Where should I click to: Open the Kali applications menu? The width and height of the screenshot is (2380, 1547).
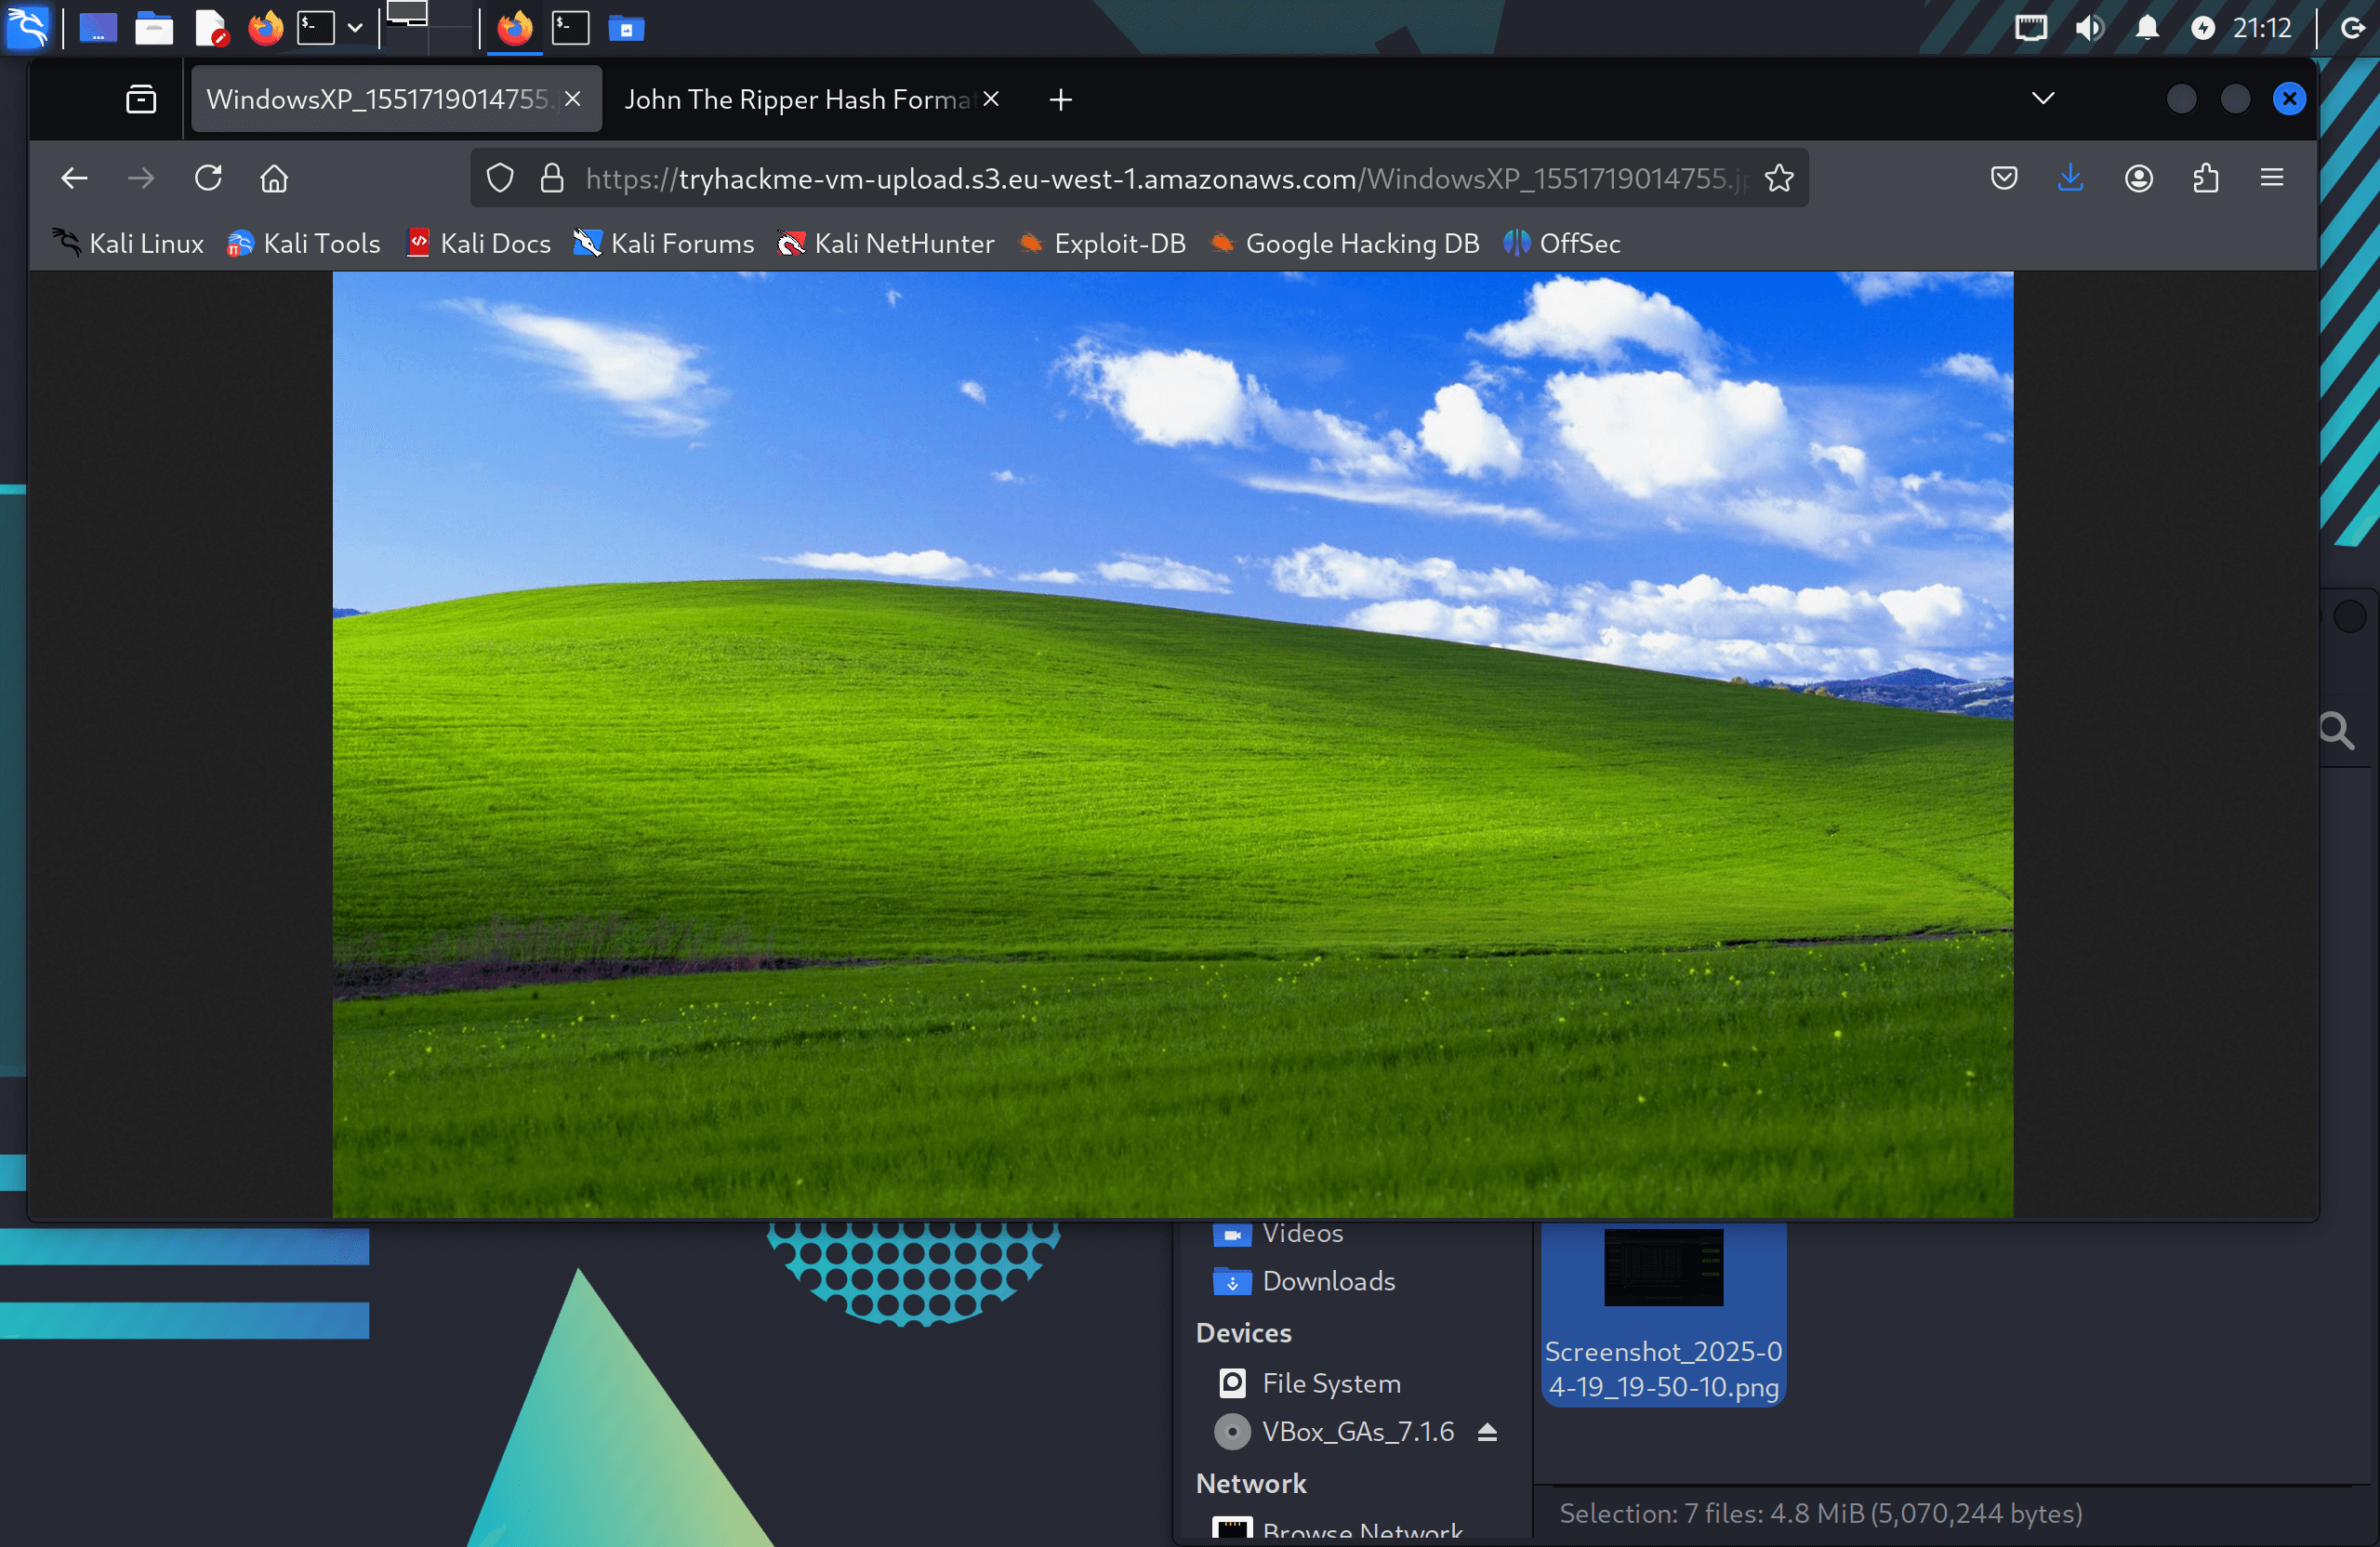pyautogui.click(x=27, y=27)
